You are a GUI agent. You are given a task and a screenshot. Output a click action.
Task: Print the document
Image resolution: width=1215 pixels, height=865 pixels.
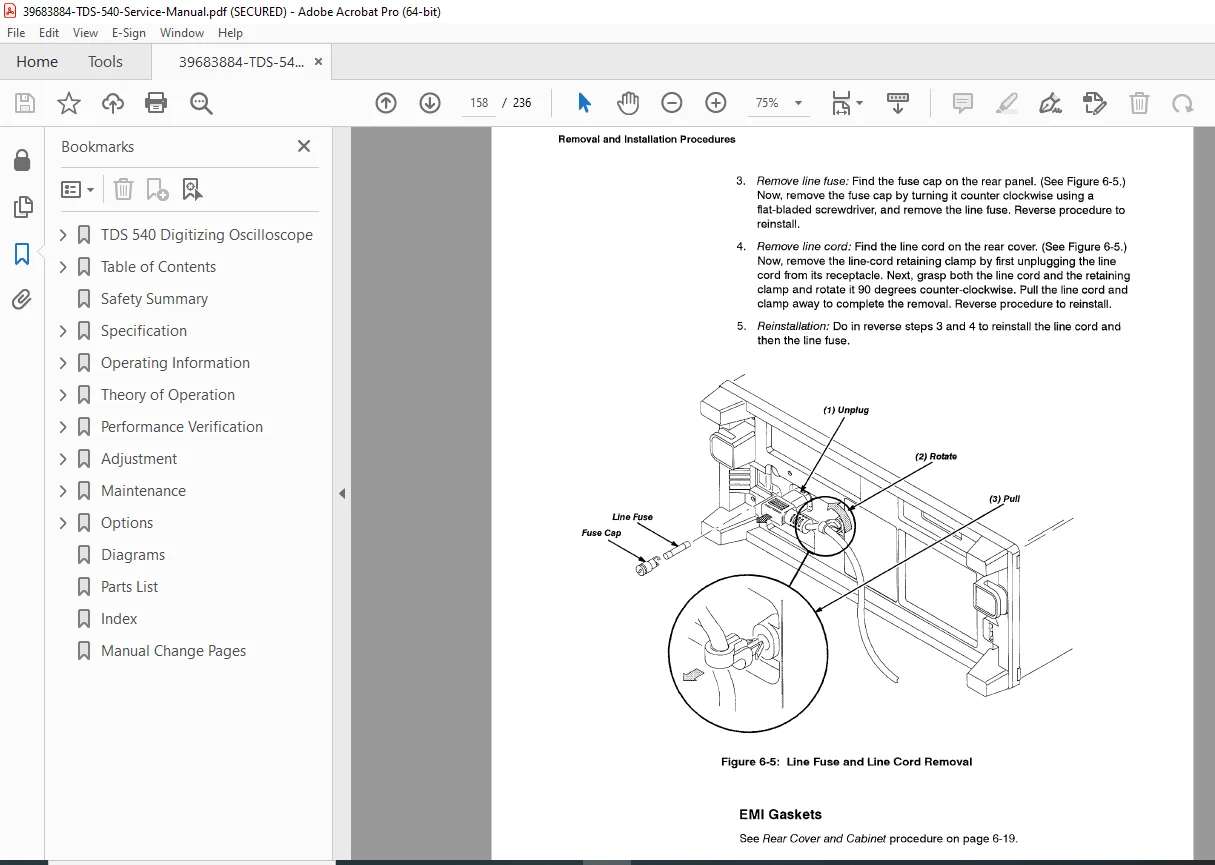click(x=156, y=103)
